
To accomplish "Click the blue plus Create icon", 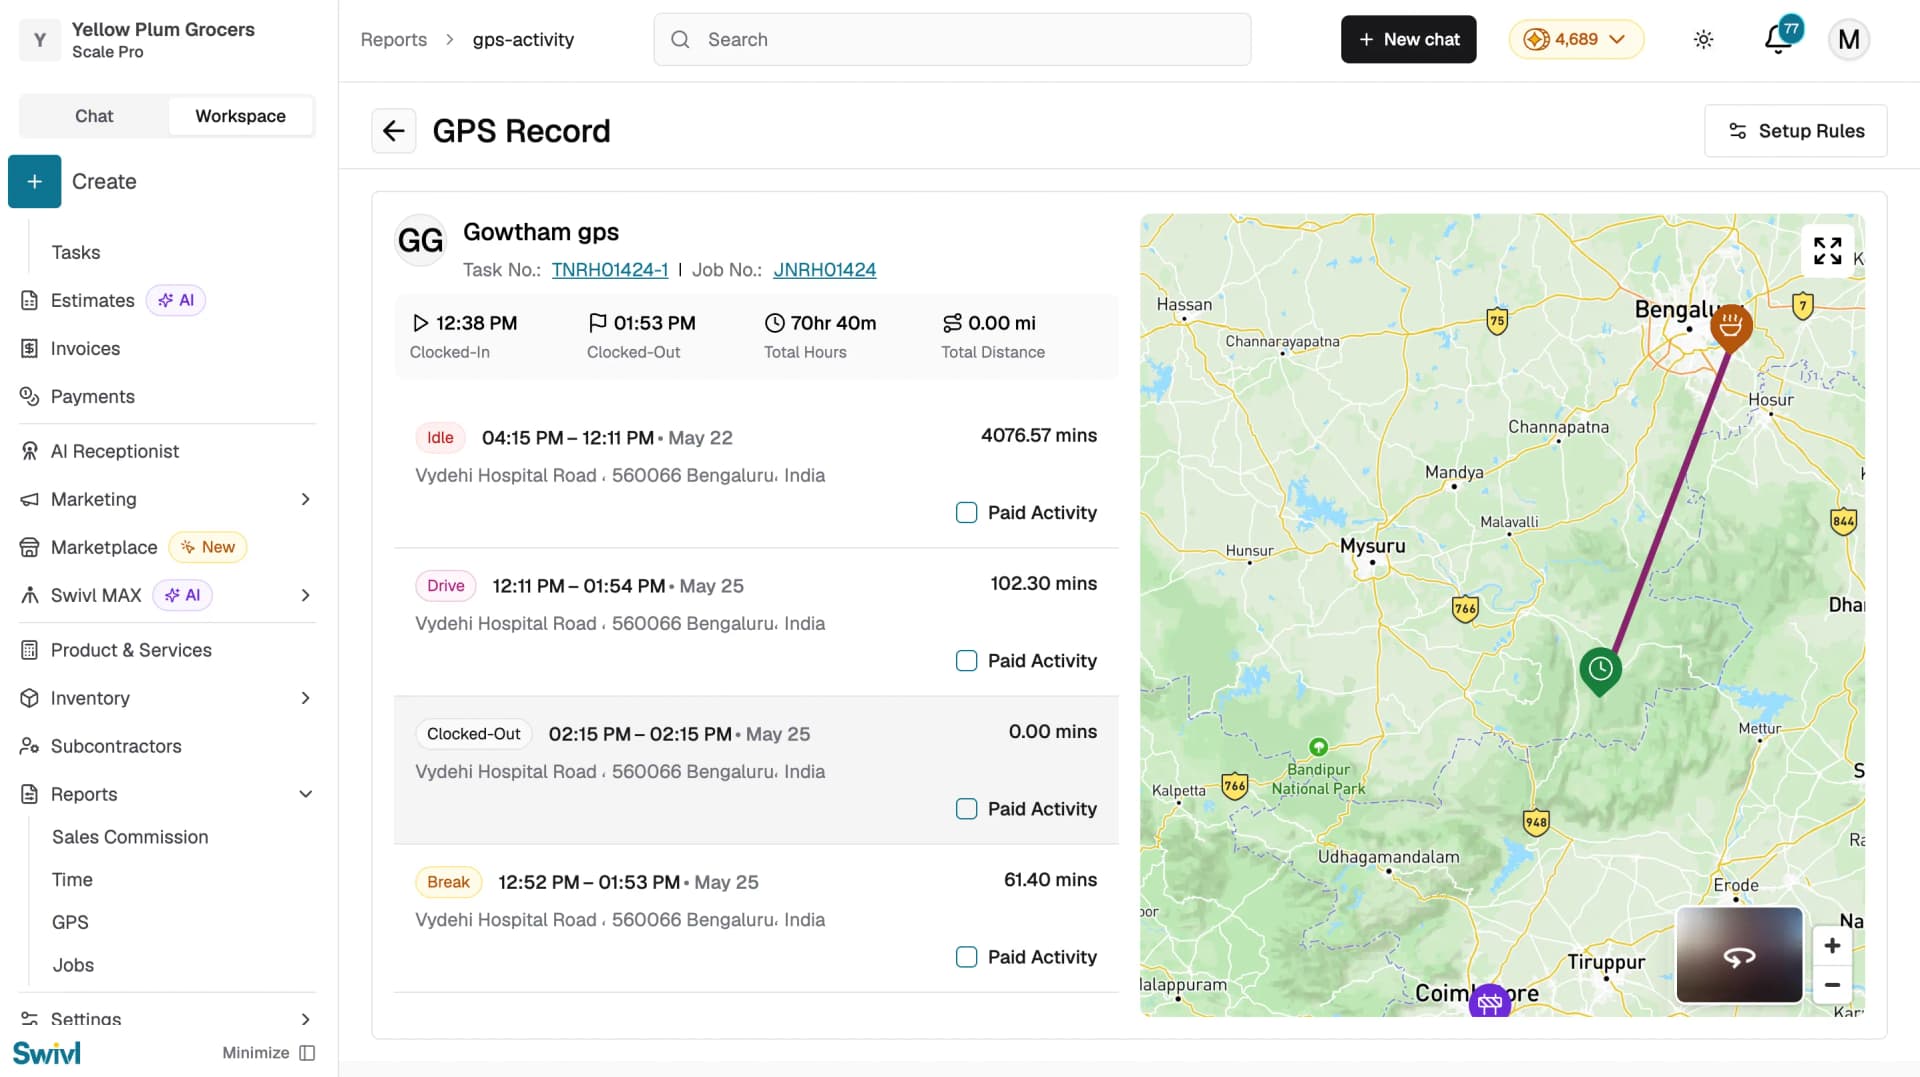I will [x=35, y=182].
